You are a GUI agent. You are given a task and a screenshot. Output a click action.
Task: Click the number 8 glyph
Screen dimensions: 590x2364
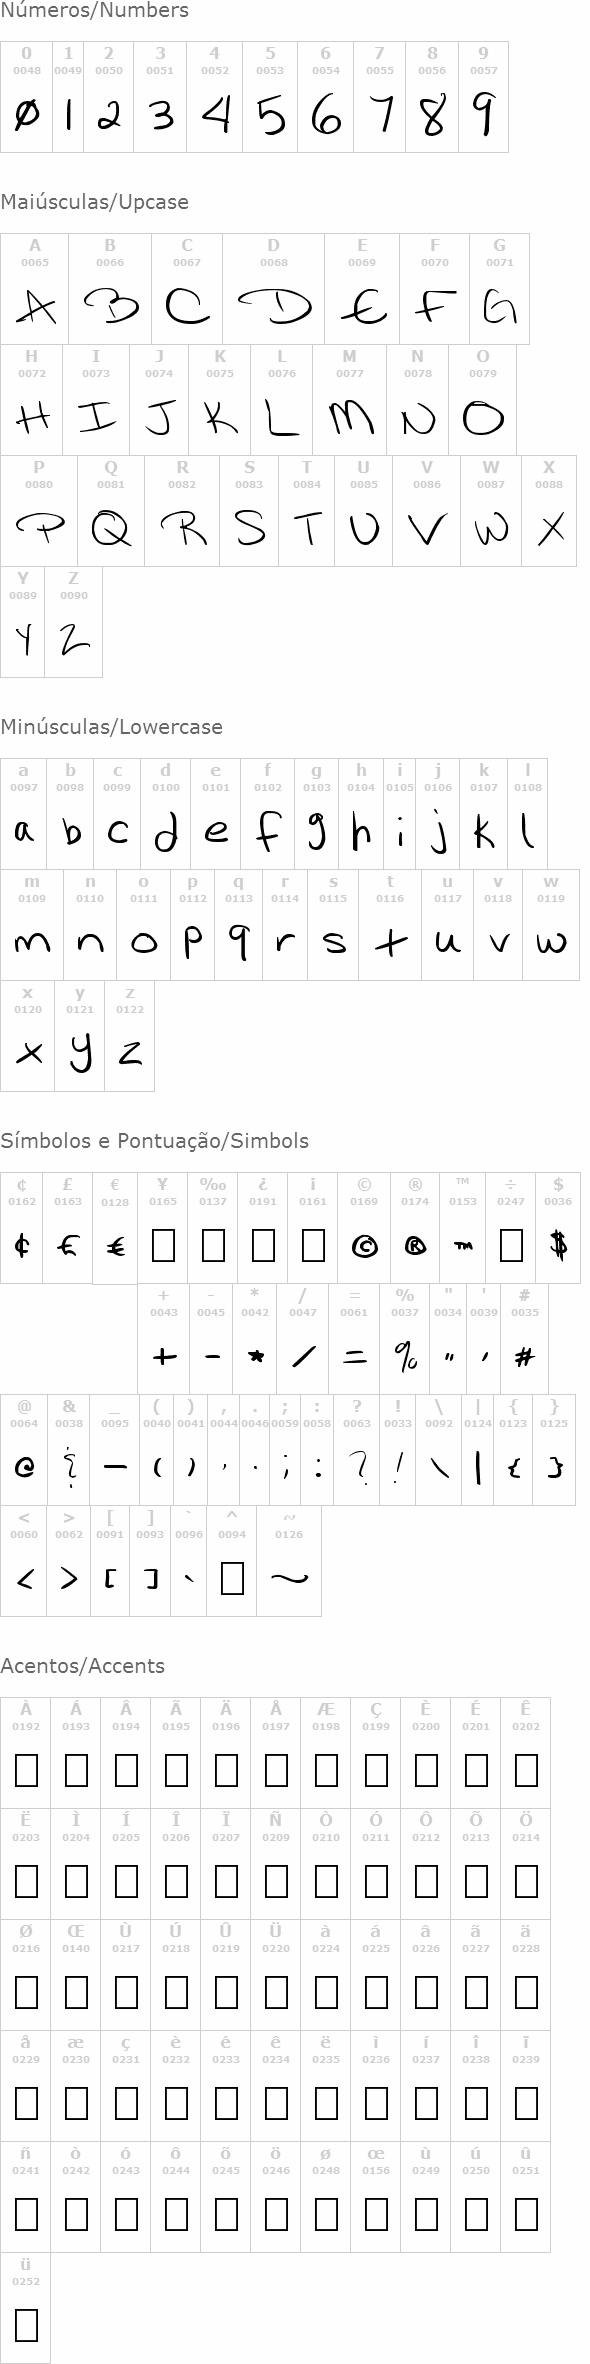(432, 116)
